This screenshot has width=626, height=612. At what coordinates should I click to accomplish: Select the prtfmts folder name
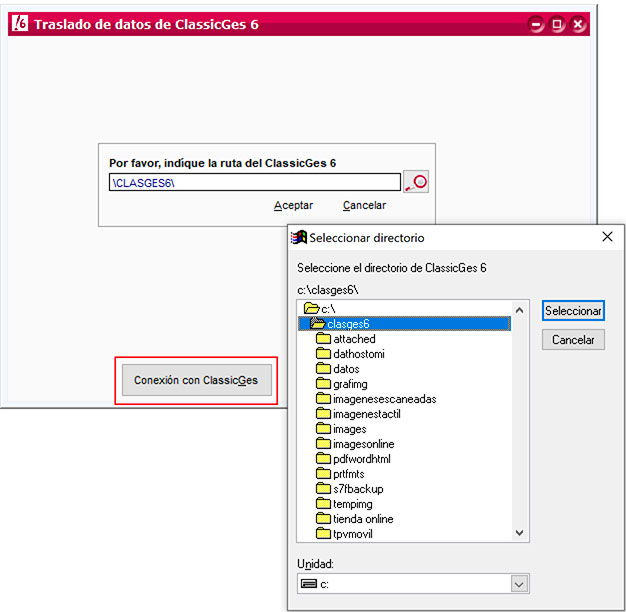349,474
